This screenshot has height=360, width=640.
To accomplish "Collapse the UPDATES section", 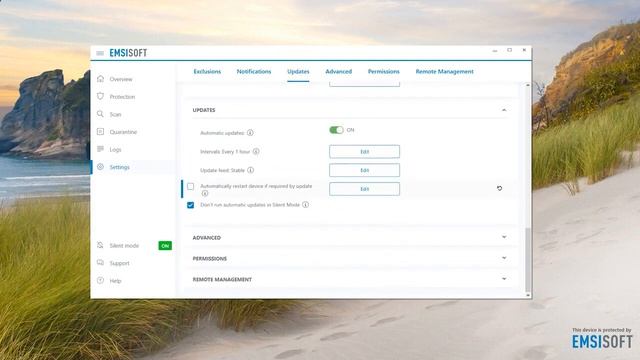I will point(504,110).
